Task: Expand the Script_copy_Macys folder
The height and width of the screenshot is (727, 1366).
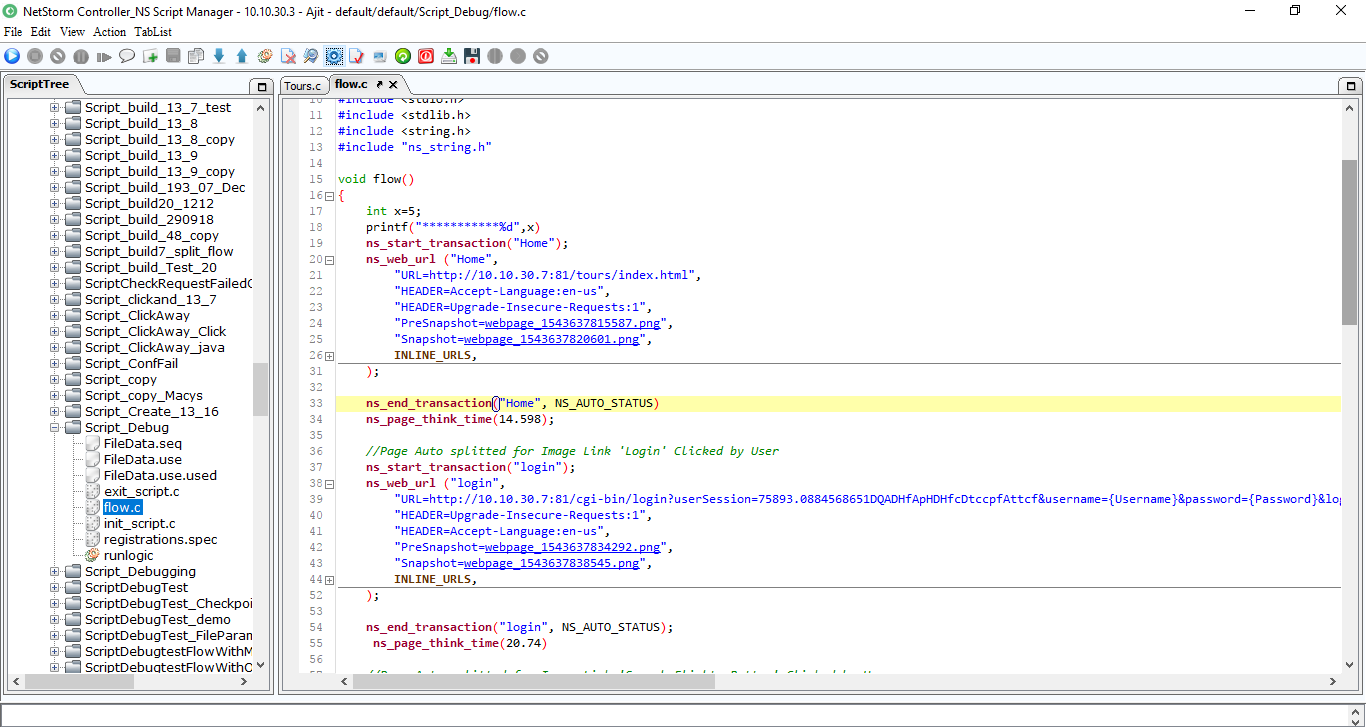Action: pyautogui.click(x=55, y=395)
